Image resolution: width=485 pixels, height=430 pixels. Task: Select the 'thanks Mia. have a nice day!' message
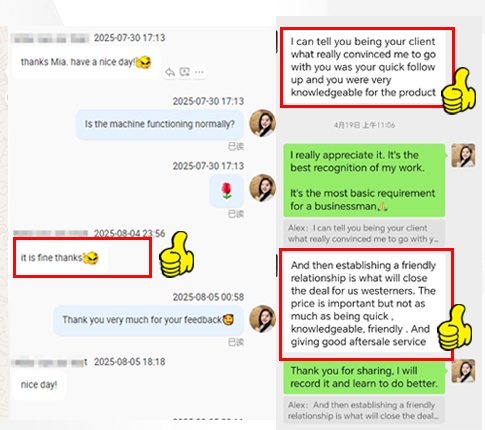click(x=86, y=62)
